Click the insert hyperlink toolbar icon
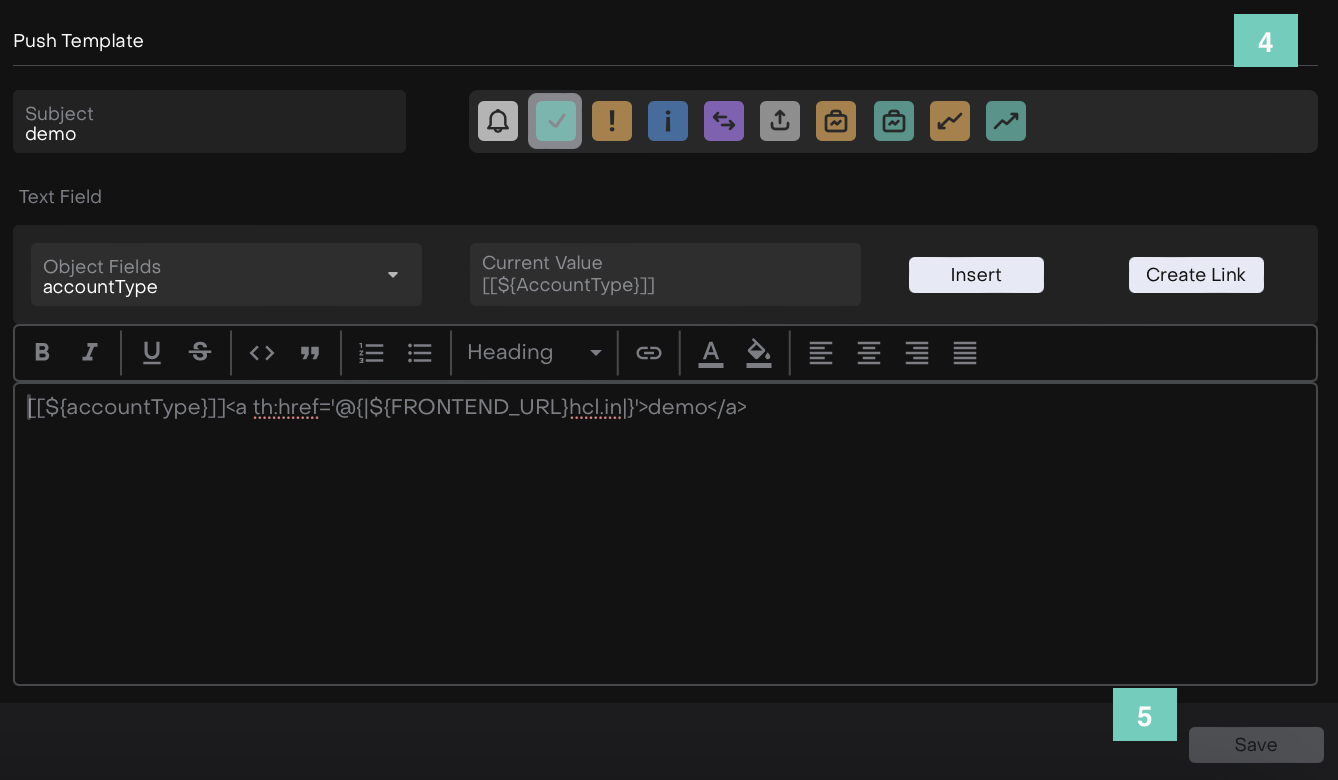The width and height of the screenshot is (1338, 780). tap(649, 352)
